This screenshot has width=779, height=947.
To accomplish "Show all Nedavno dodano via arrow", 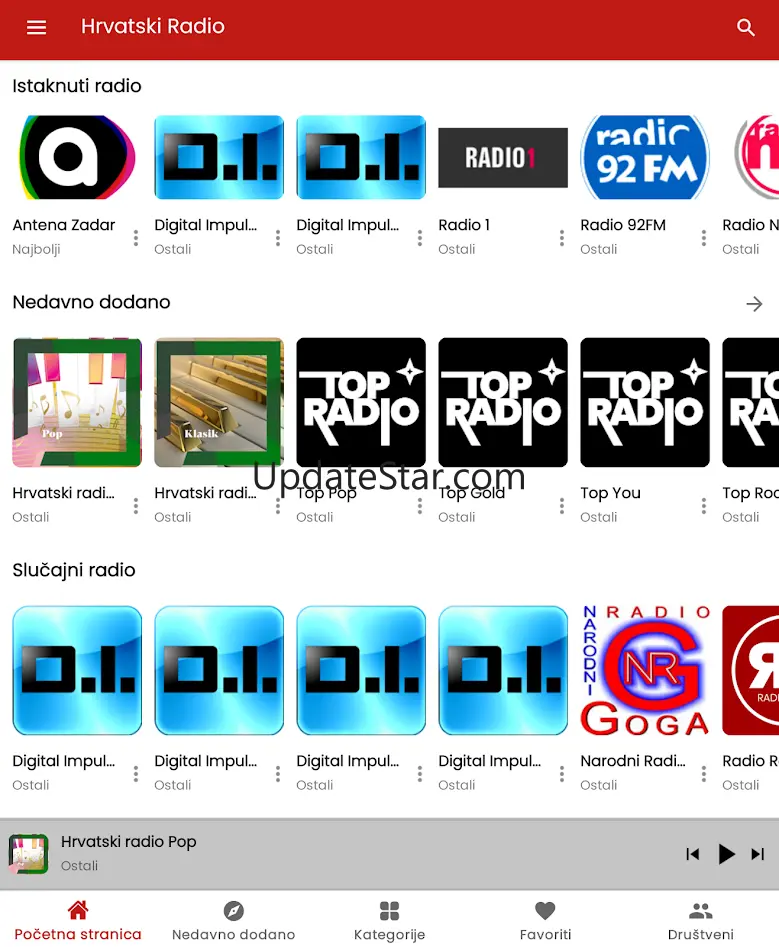I will [754, 304].
